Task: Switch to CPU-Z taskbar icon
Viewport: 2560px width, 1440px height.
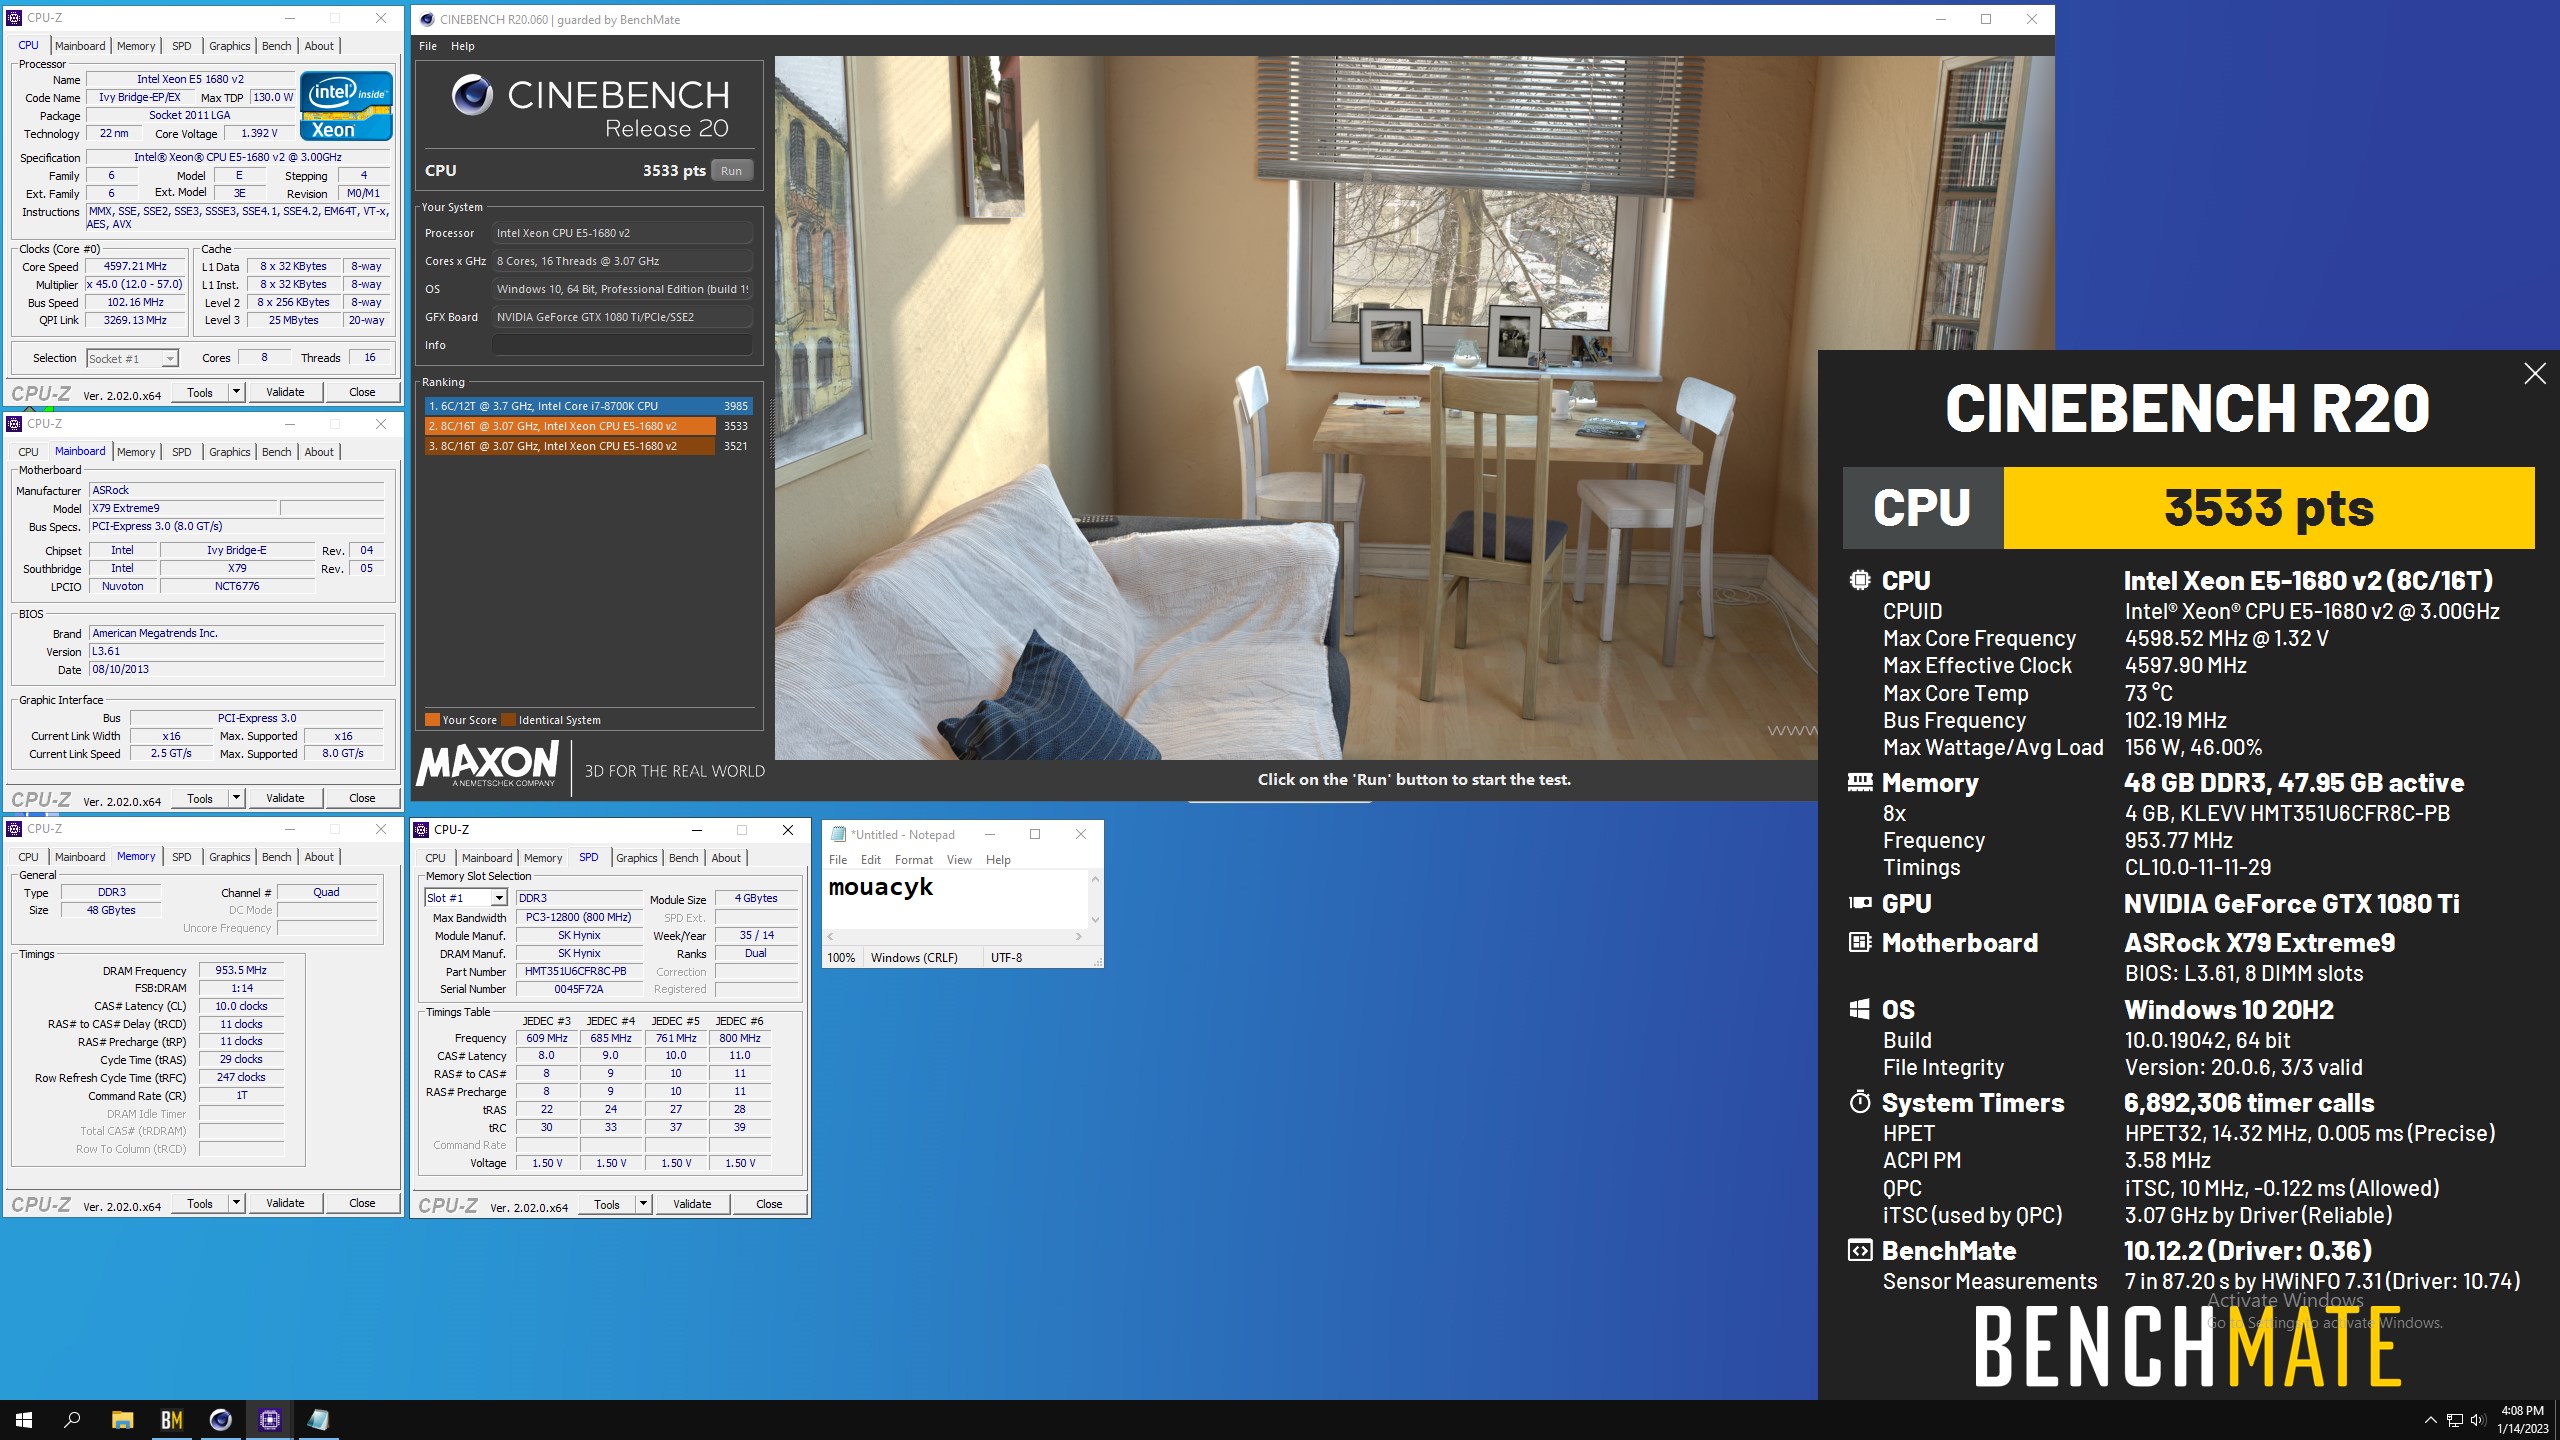Action: pos(270,1419)
